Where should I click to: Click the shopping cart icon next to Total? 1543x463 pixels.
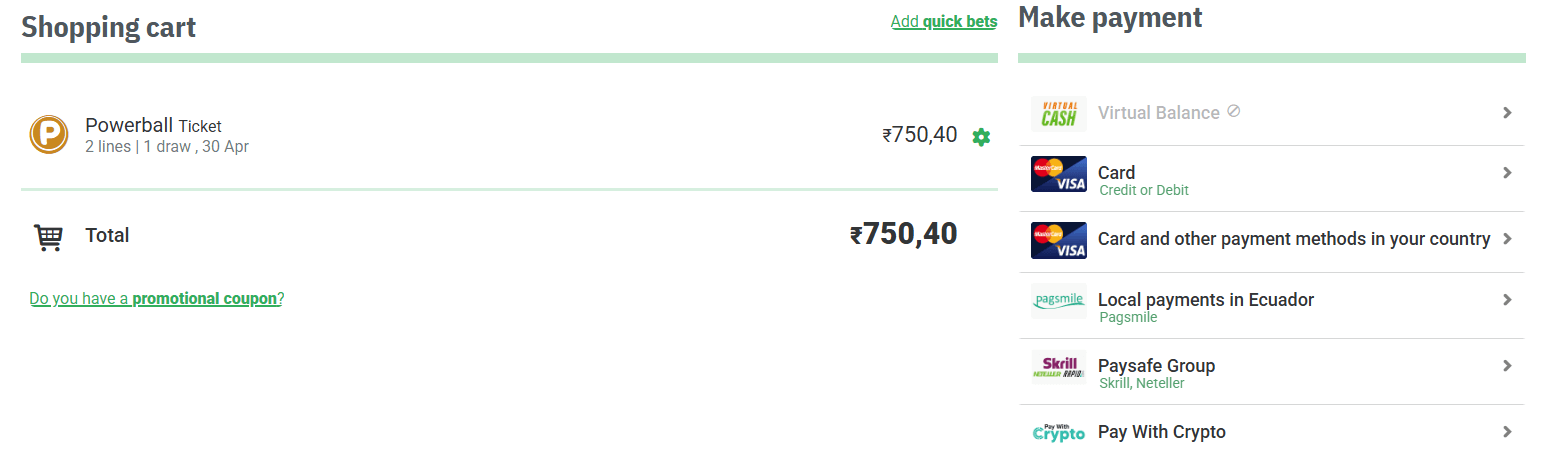(48, 237)
